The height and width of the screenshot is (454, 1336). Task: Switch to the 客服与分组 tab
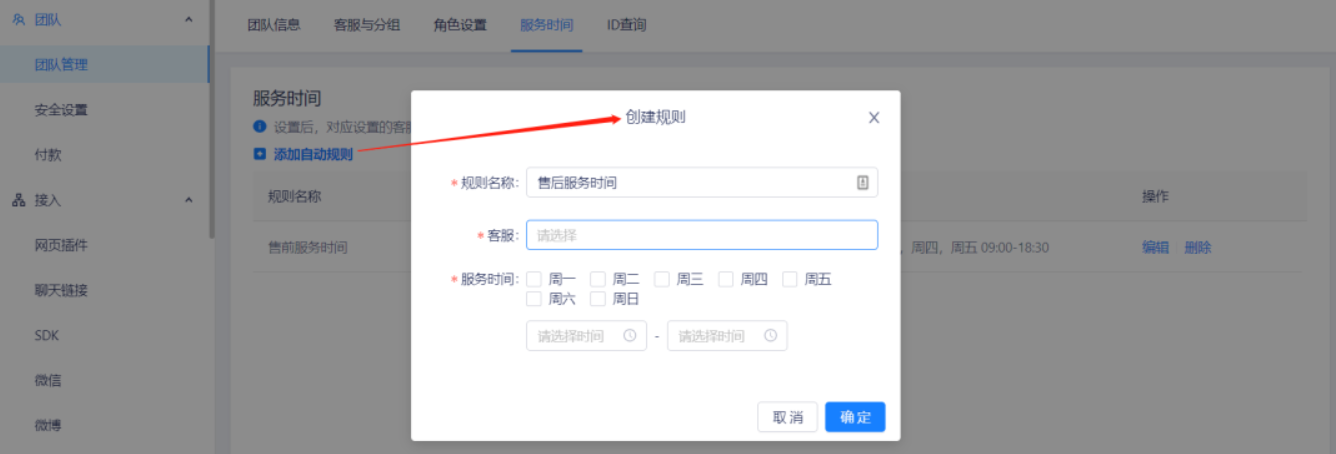click(x=367, y=24)
